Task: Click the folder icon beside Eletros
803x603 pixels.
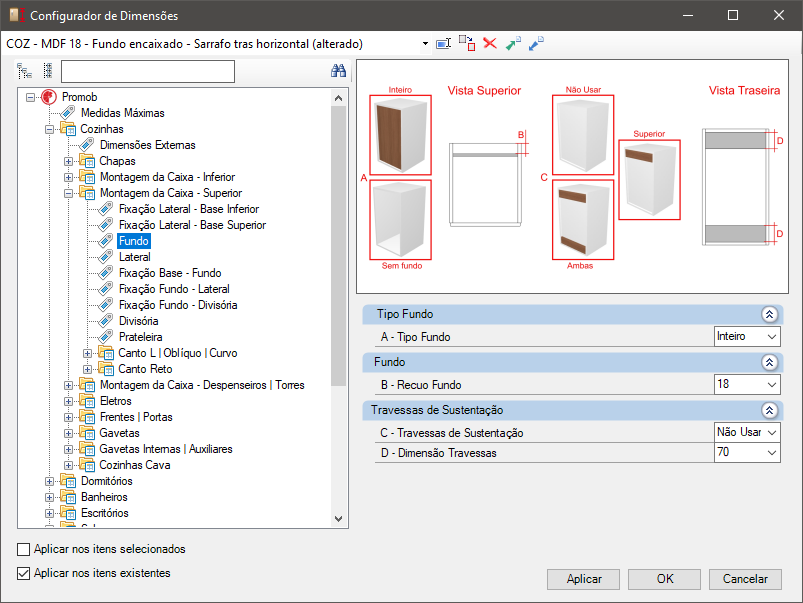Action: point(87,401)
